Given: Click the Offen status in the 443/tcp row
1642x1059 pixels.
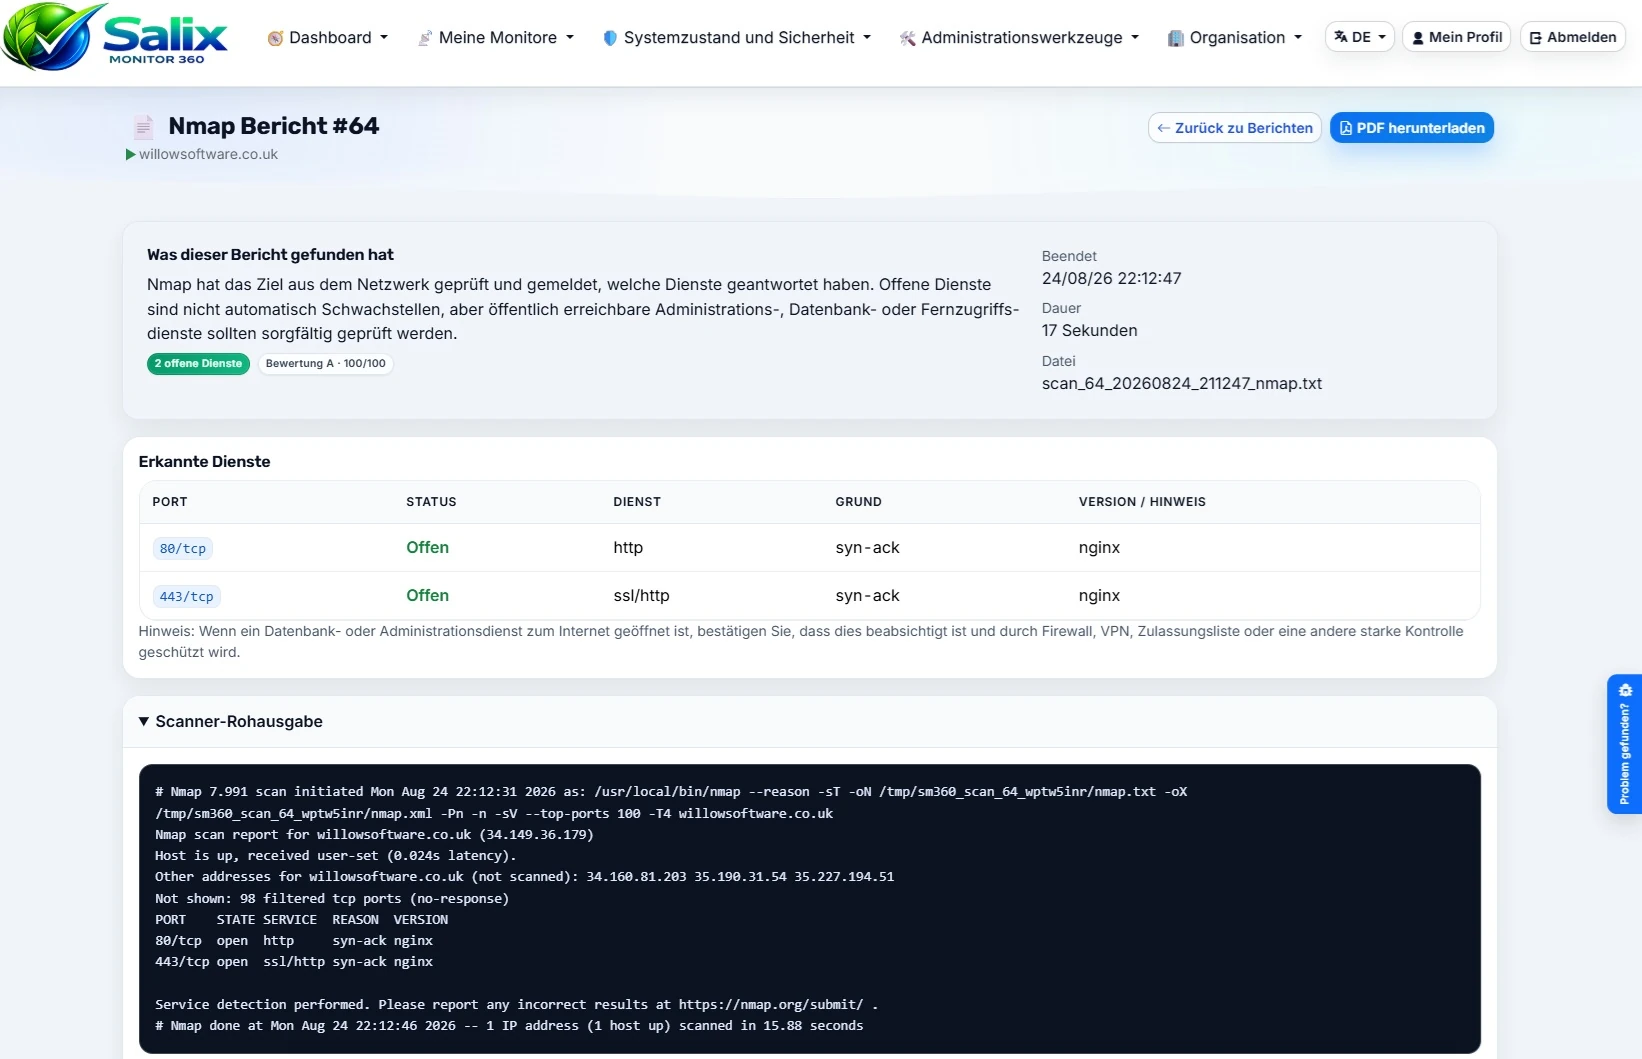Looking at the screenshot, I should point(428,596).
